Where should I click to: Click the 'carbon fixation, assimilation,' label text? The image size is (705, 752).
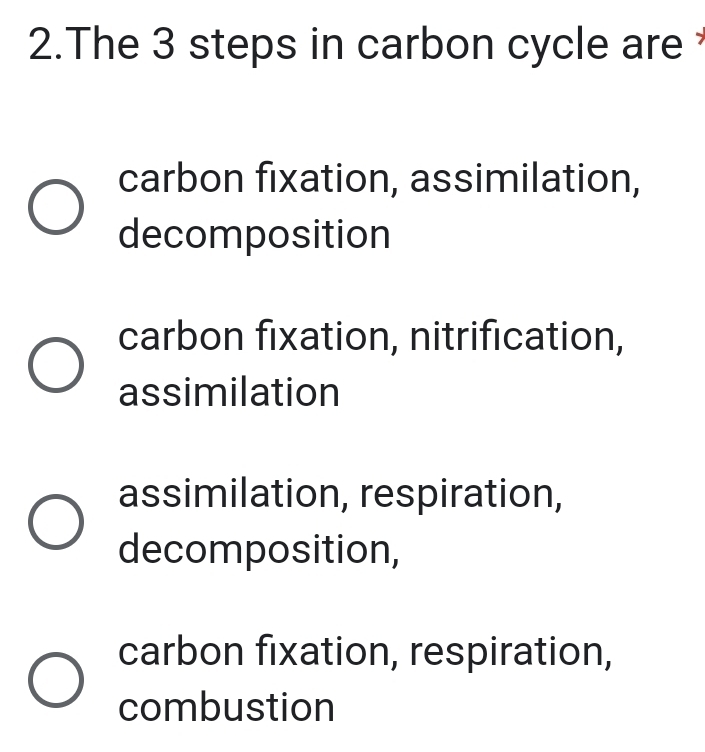[x=379, y=179]
